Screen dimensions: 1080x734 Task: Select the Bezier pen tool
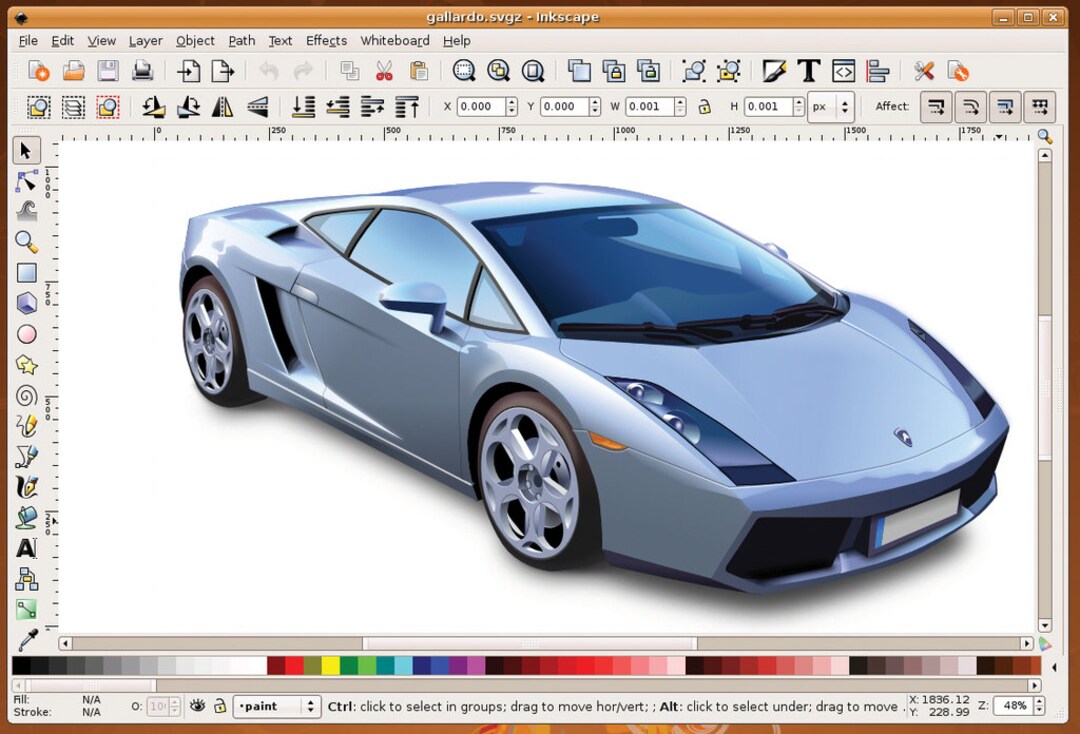coord(28,456)
